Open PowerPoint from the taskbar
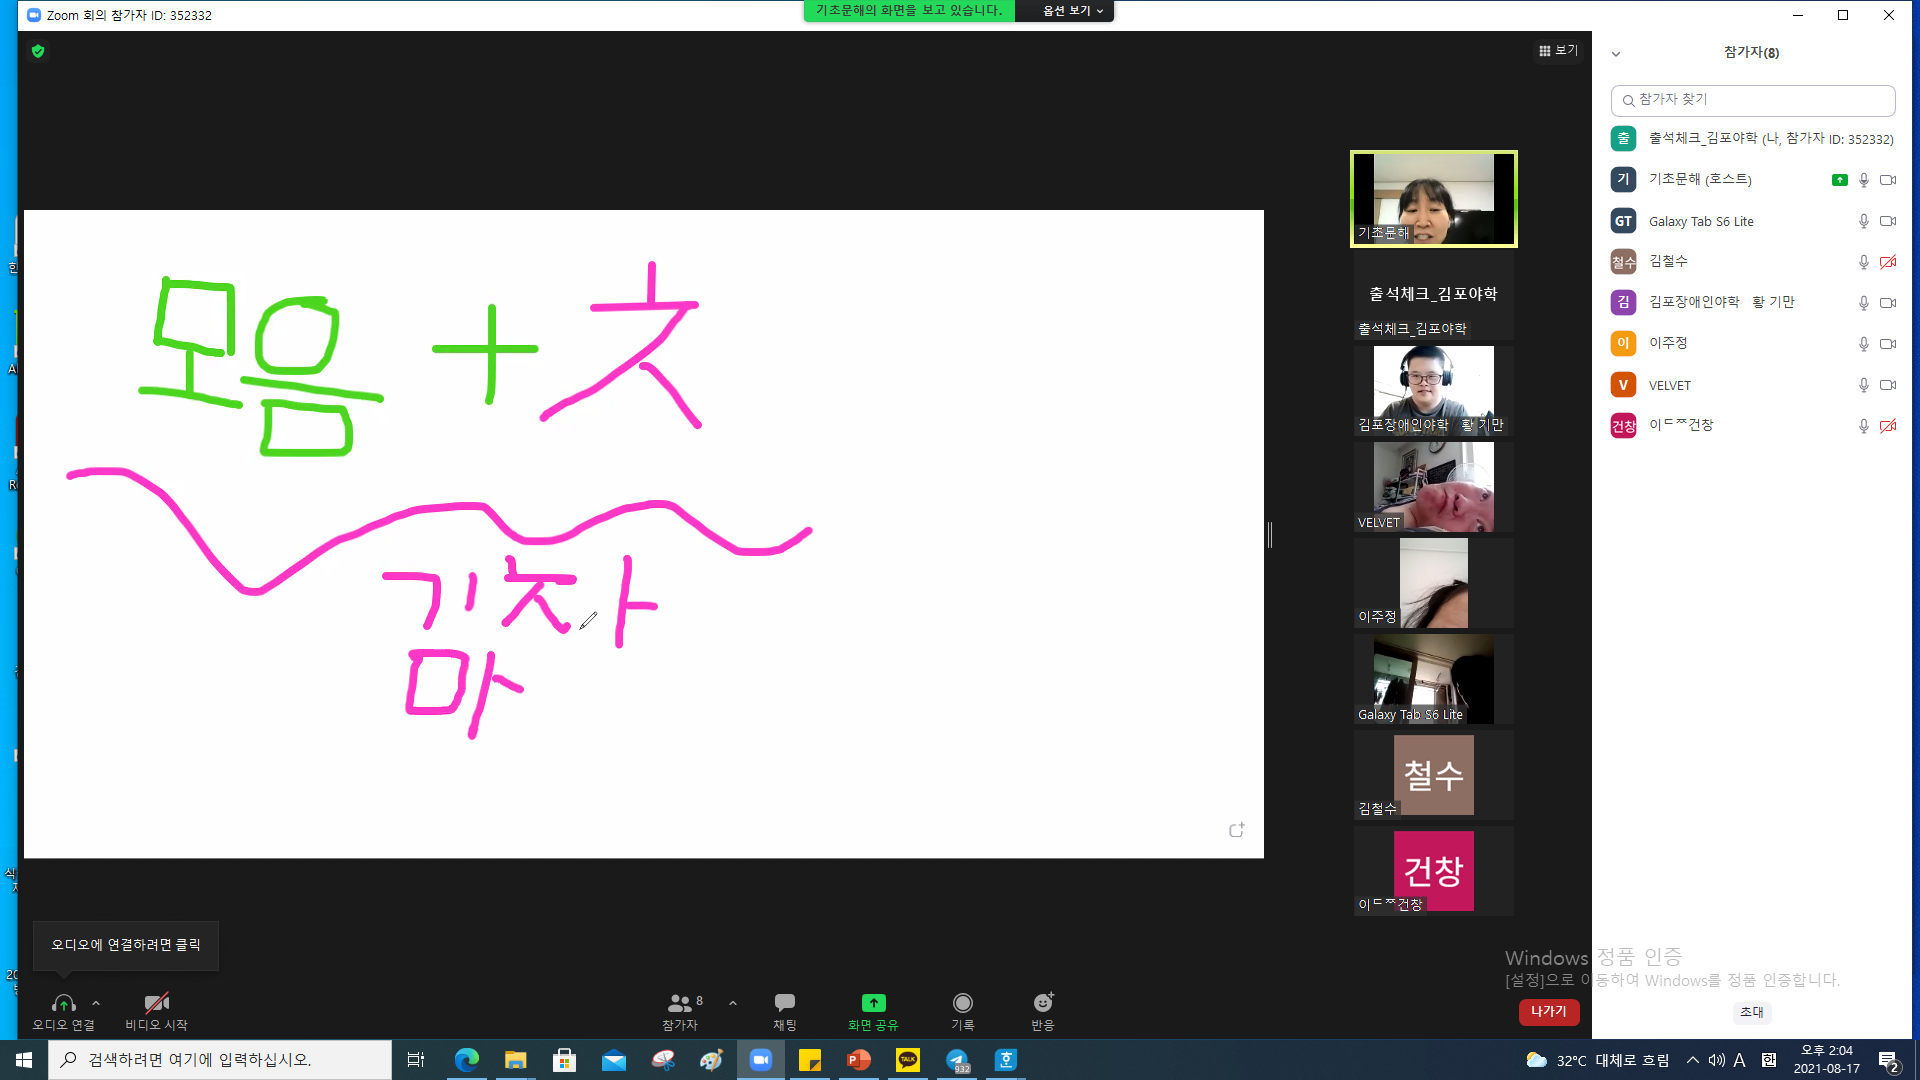Viewport: 1920px width, 1080px height. (x=859, y=1060)
